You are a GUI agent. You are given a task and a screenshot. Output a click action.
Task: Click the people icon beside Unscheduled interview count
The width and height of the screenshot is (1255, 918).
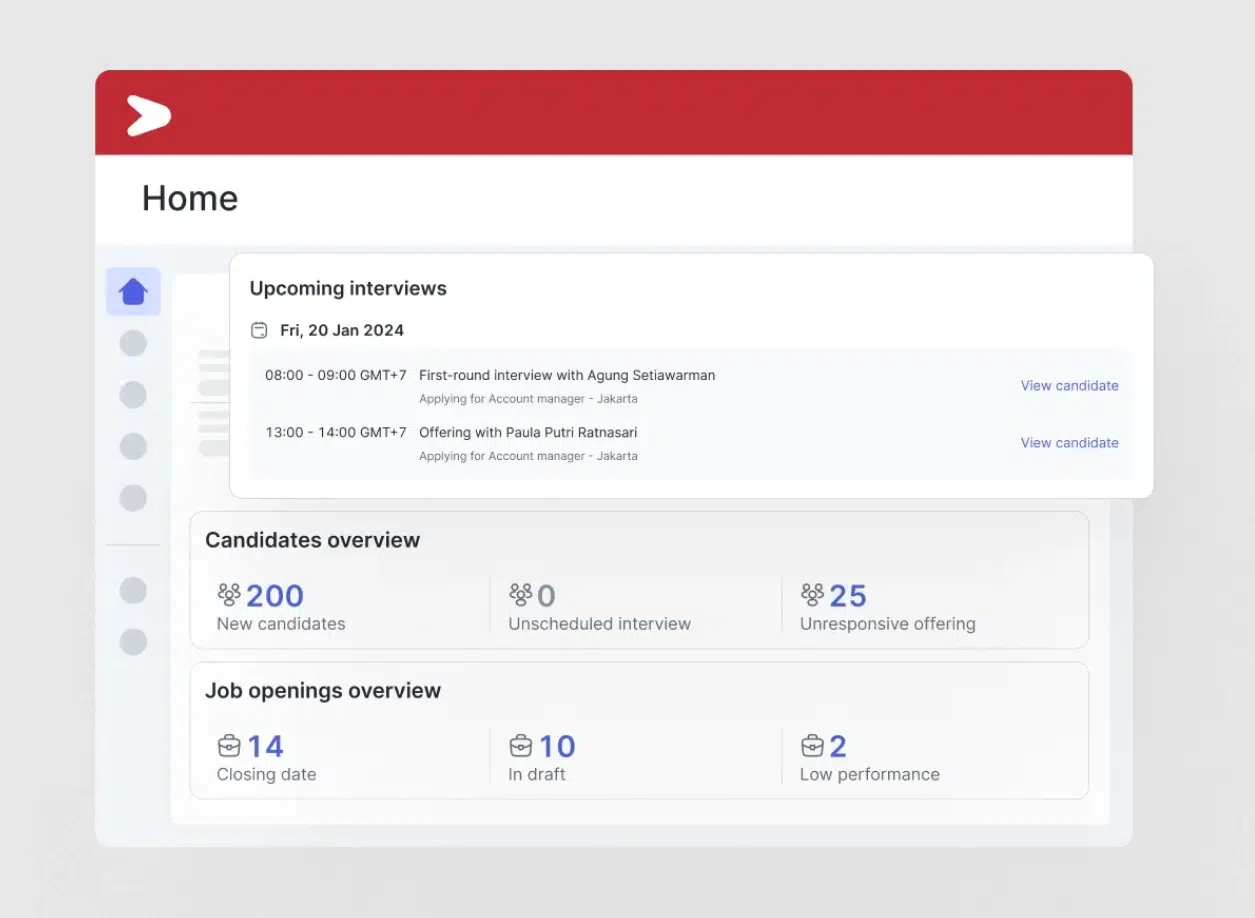point(520,595)
